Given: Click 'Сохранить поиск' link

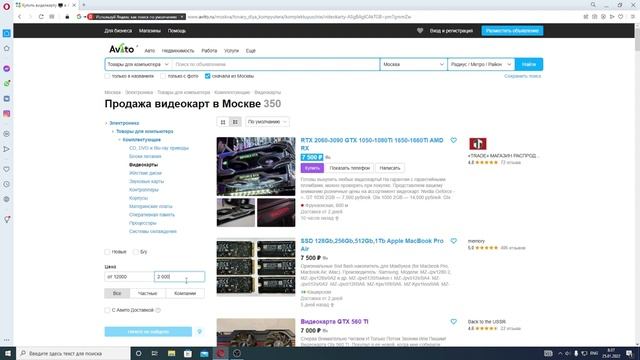Looking at the screenshot, I should click(522, 76).
